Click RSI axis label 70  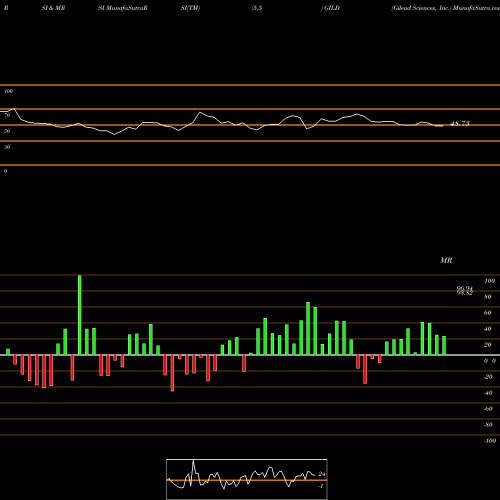pos(7,115)
